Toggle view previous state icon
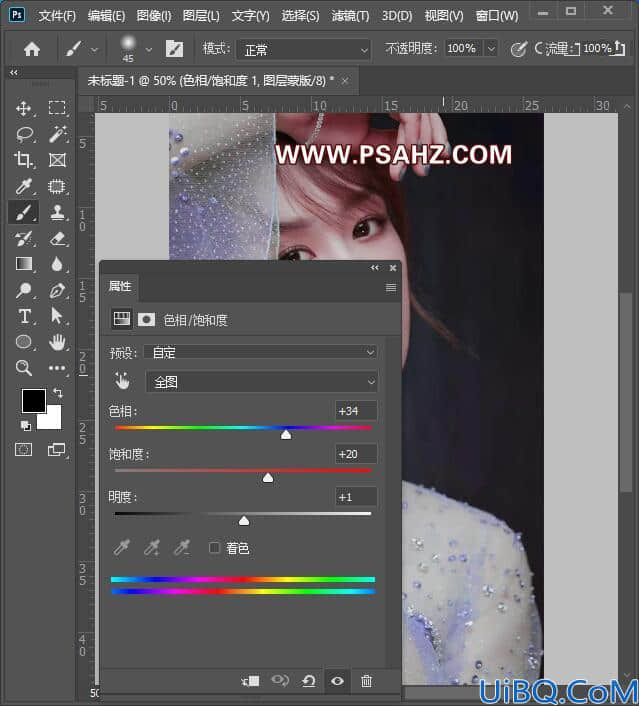 tap(280, 680)
